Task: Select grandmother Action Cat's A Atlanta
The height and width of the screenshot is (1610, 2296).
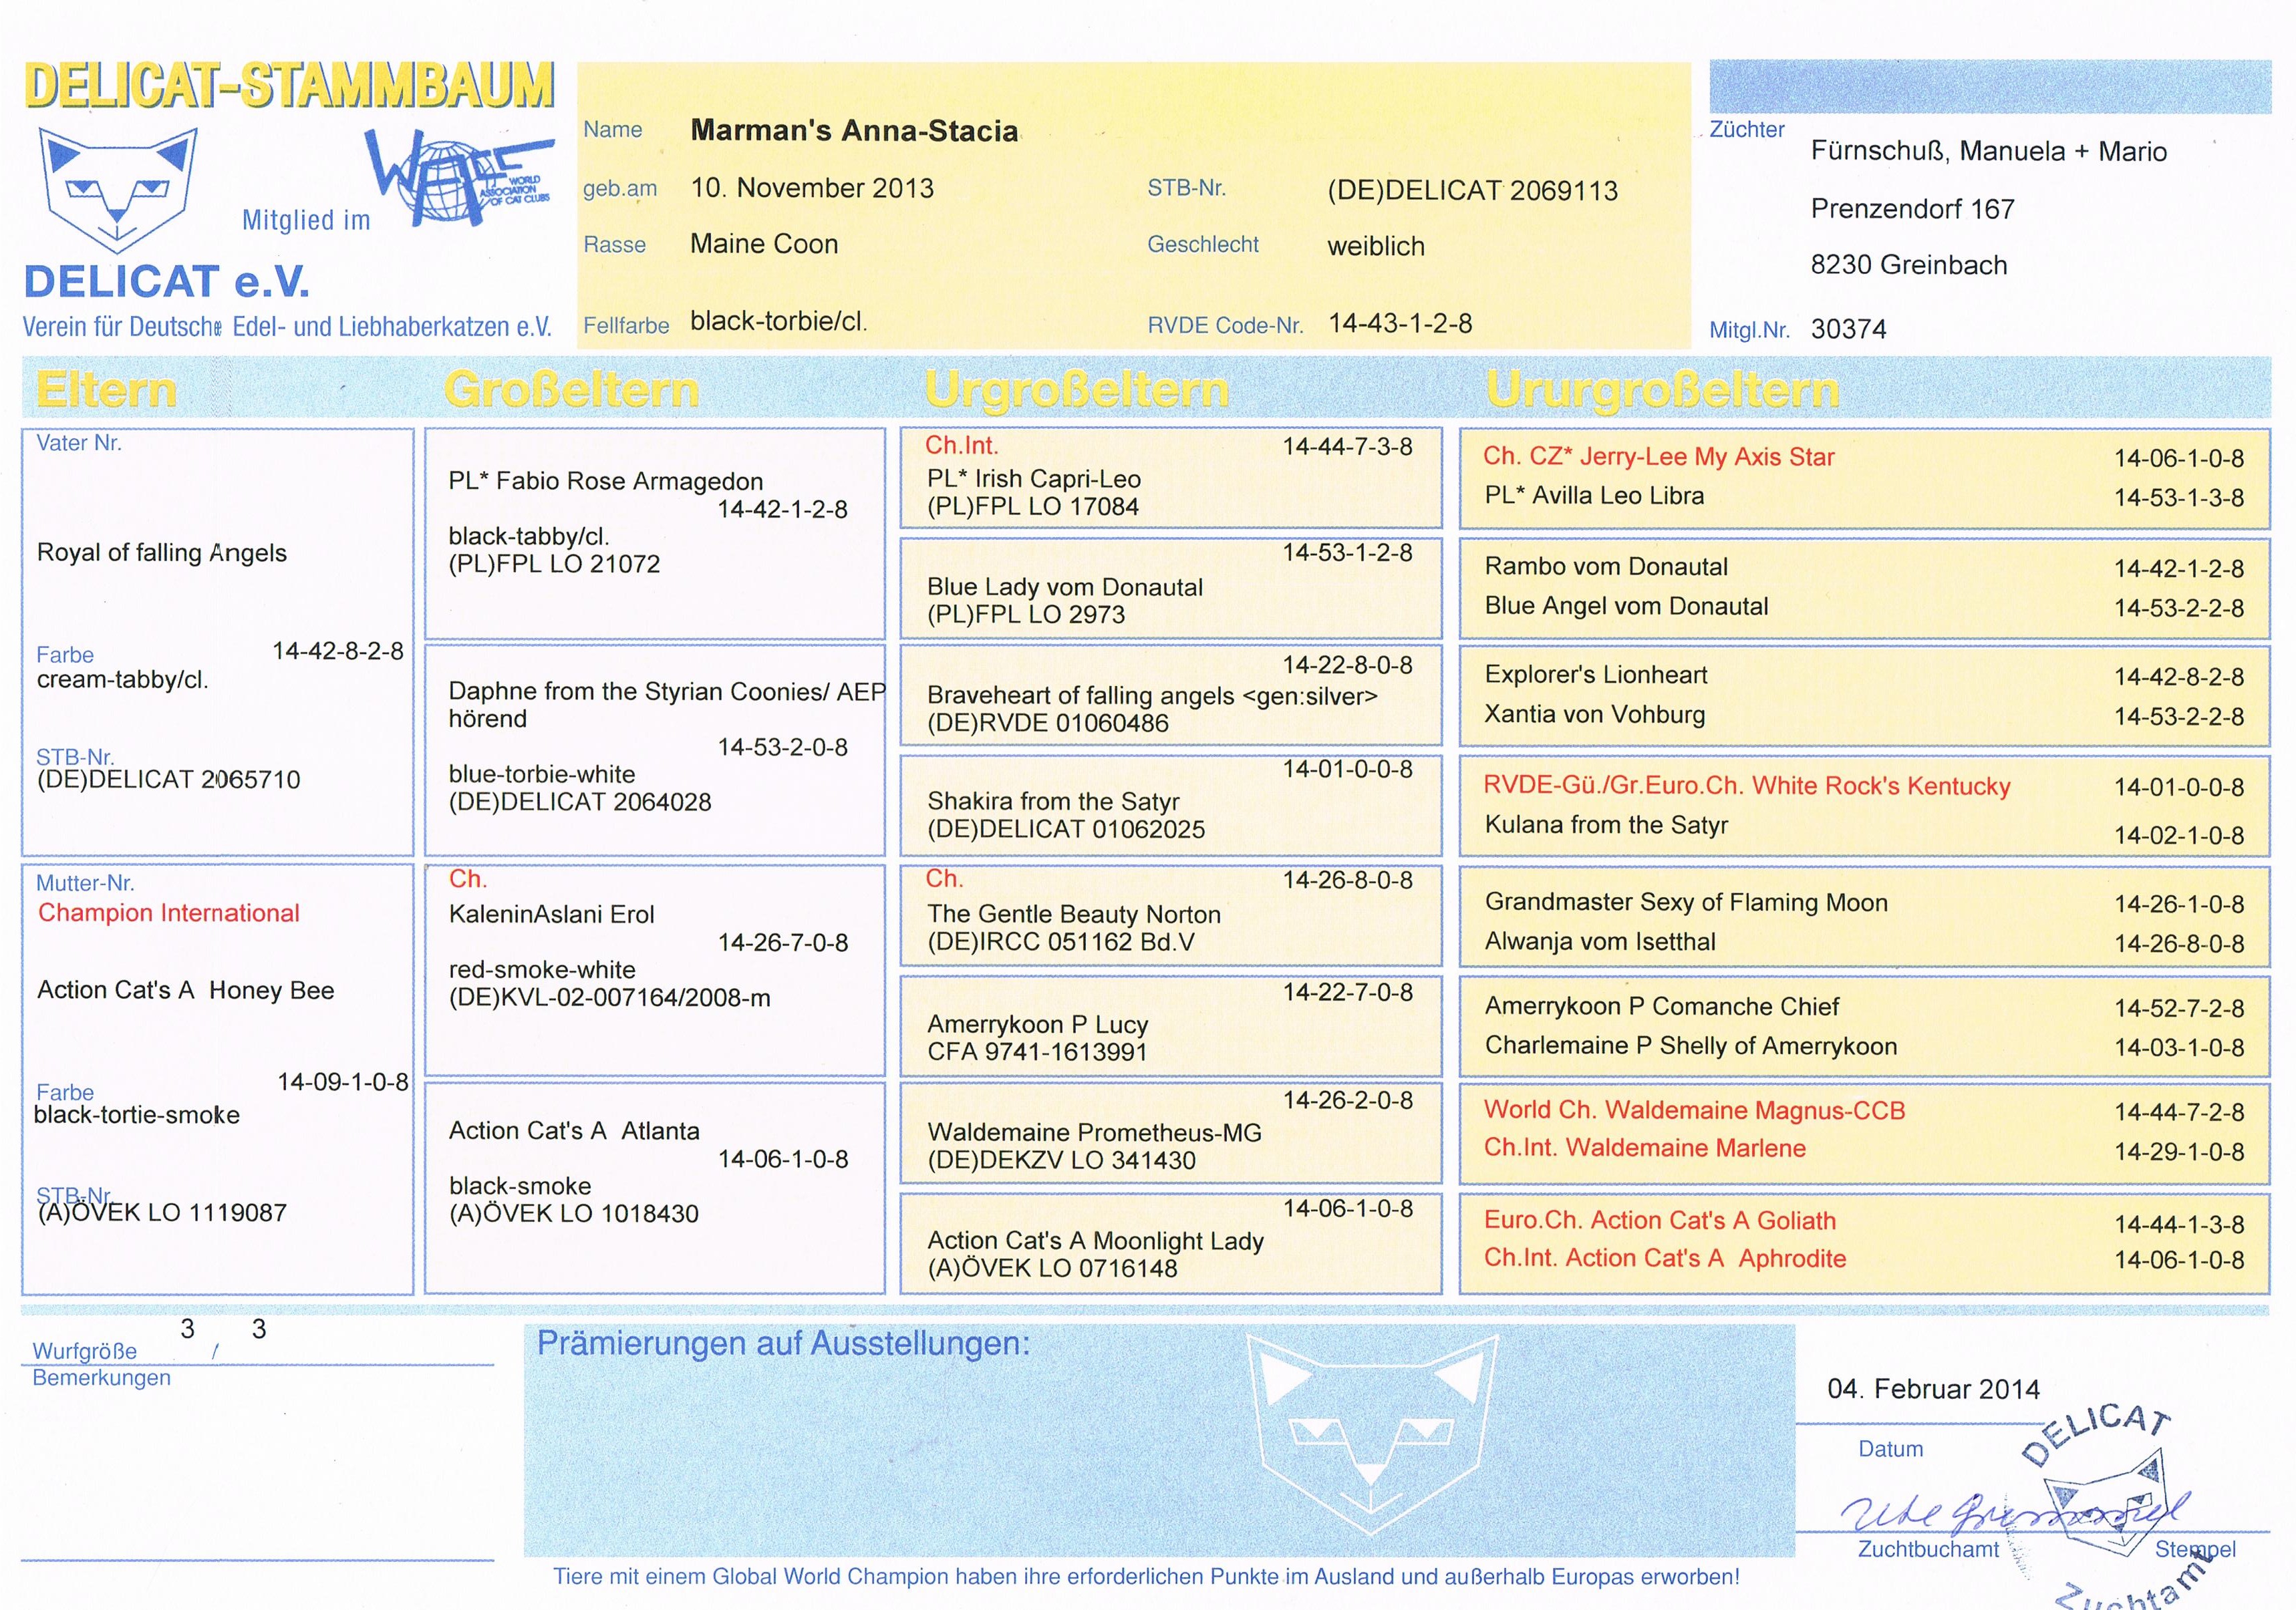Action: (x=574, y=1131)
